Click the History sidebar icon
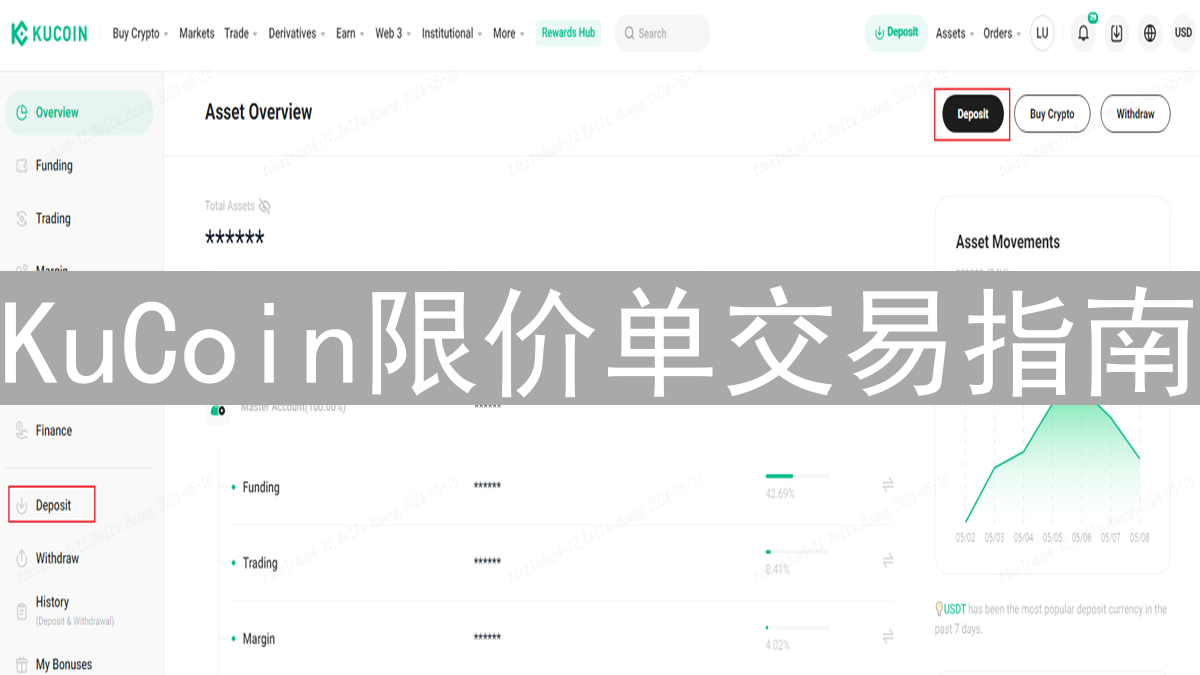 pos(21,610)
